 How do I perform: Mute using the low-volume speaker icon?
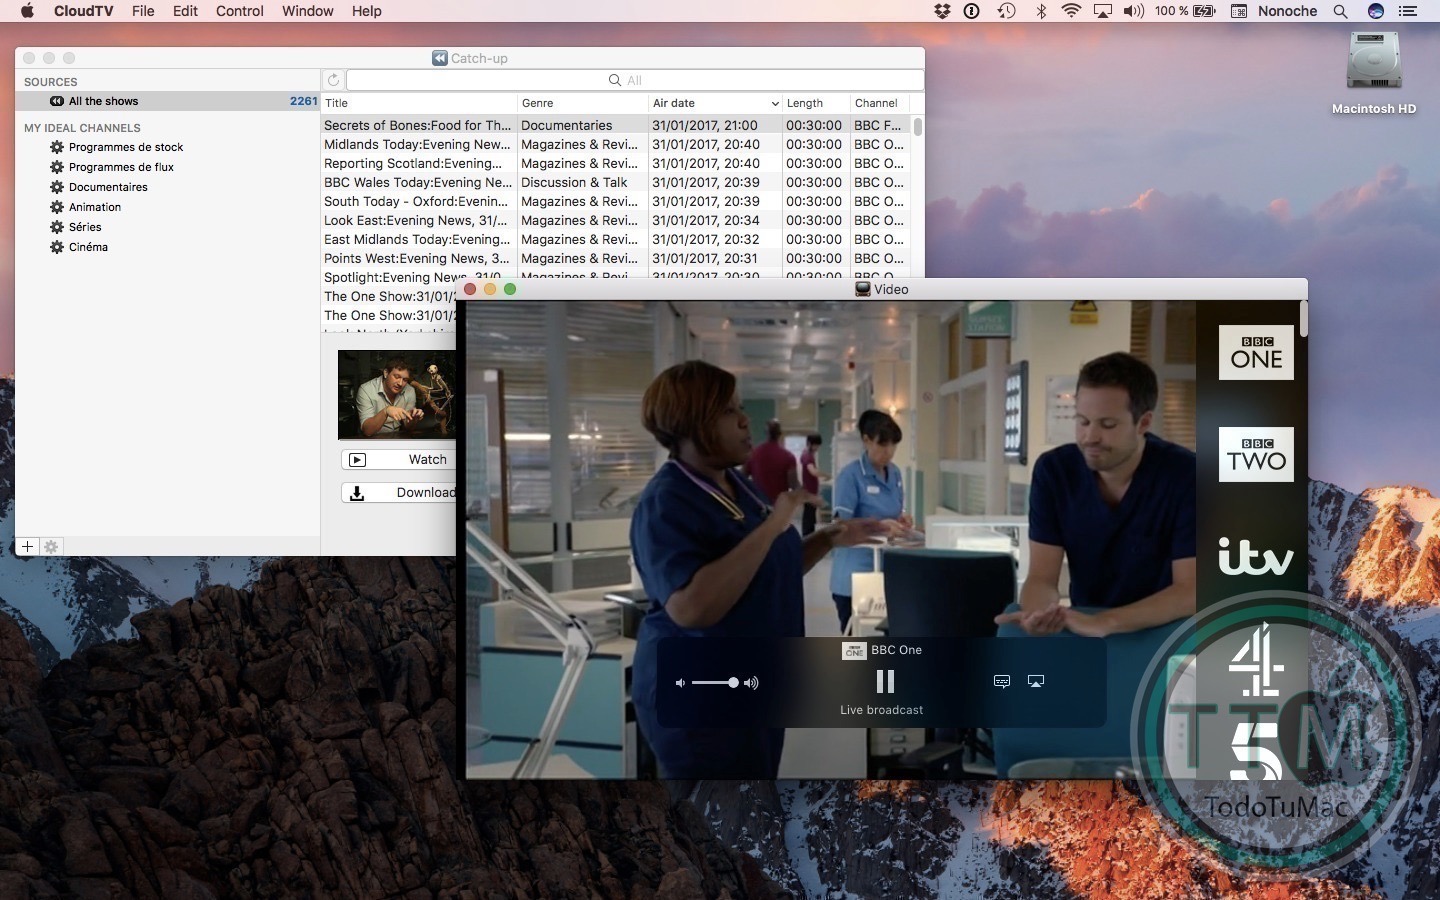coord(680,683)
